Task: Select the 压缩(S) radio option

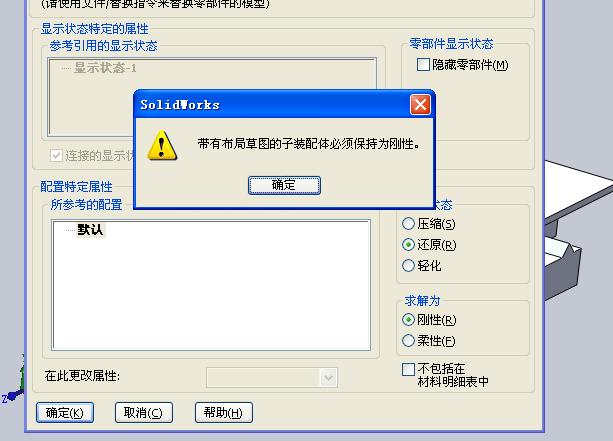Action: 408,224
